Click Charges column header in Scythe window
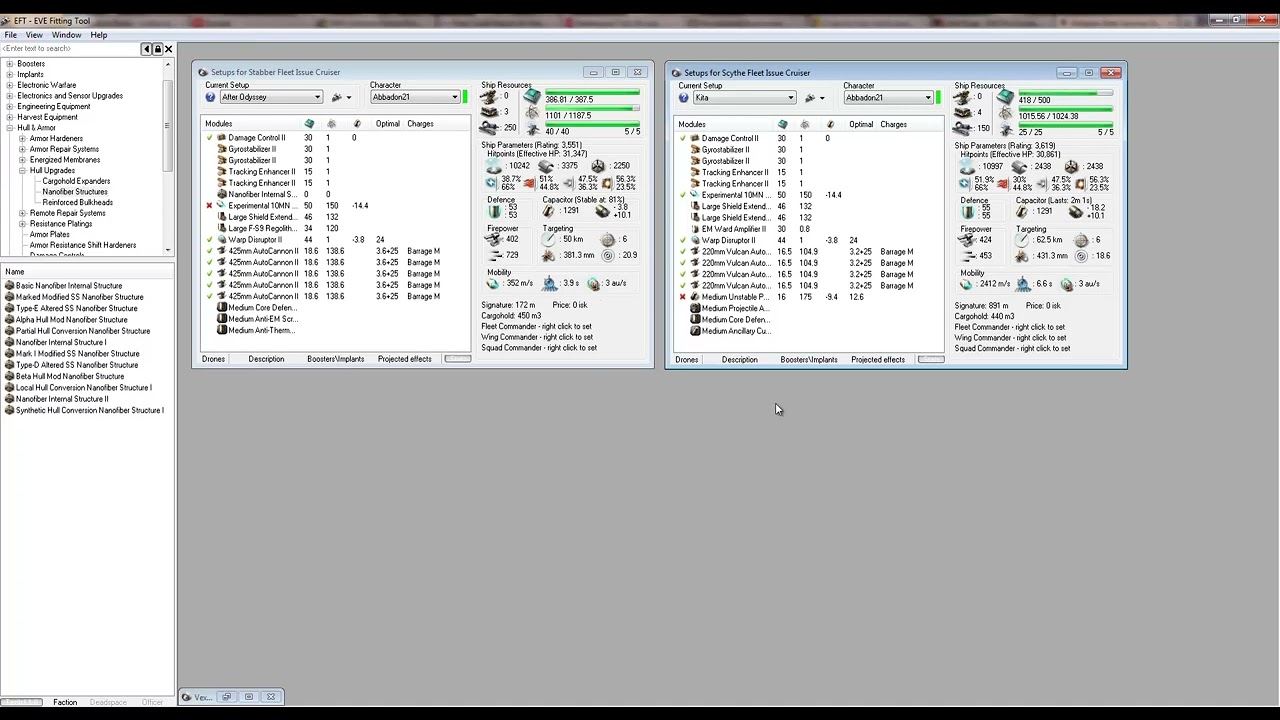 [894, 125]
